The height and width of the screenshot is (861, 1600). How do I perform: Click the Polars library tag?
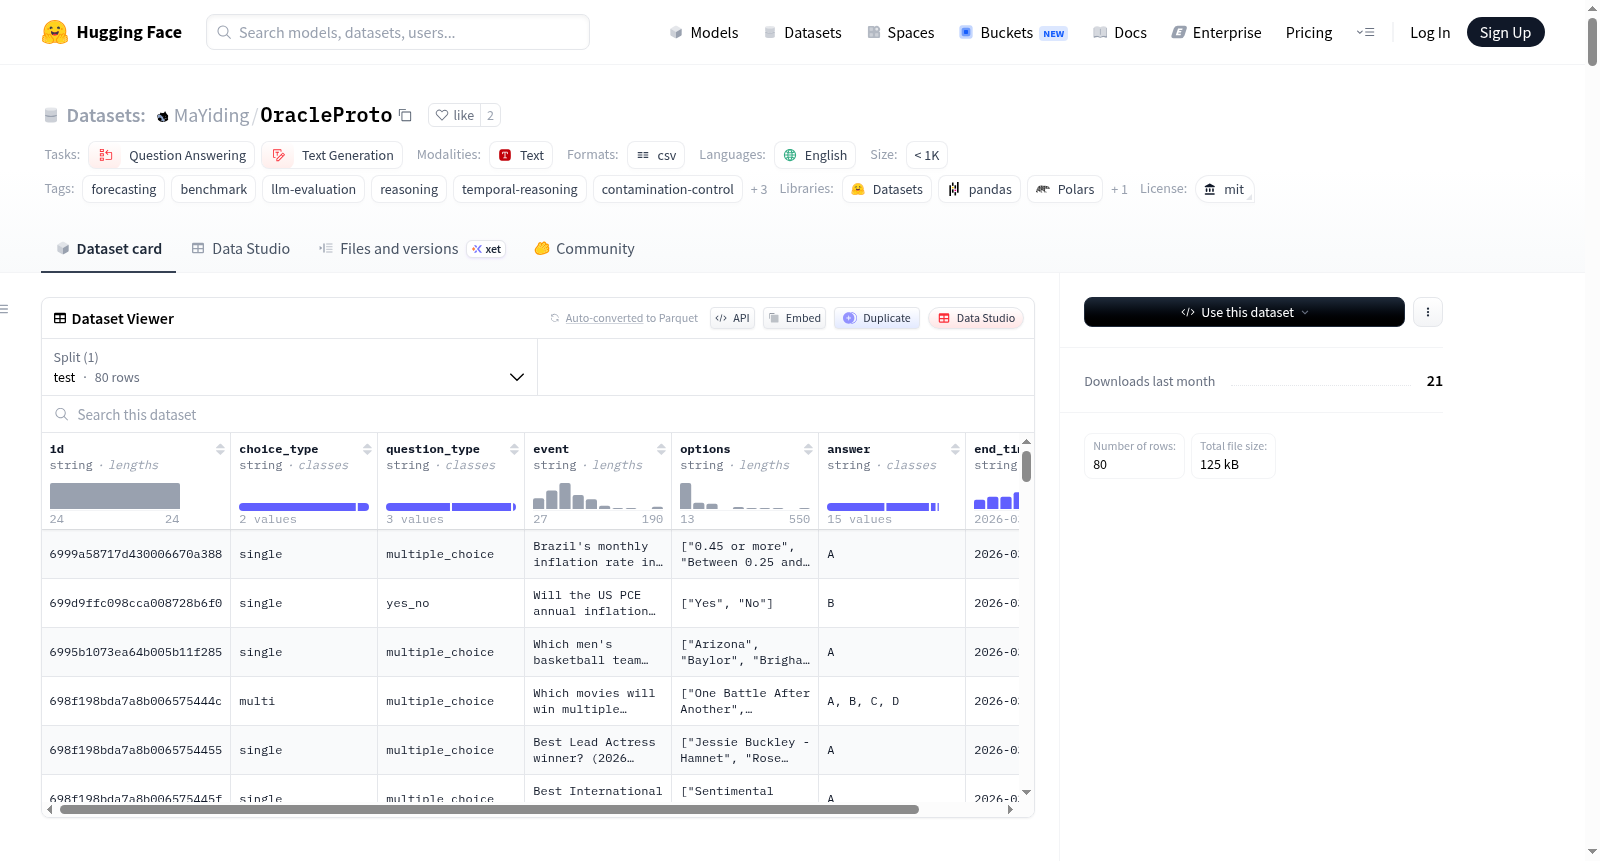1065,189
